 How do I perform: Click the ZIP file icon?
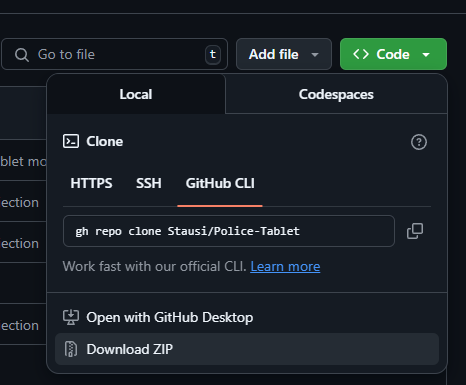click(x=71, y=349)
